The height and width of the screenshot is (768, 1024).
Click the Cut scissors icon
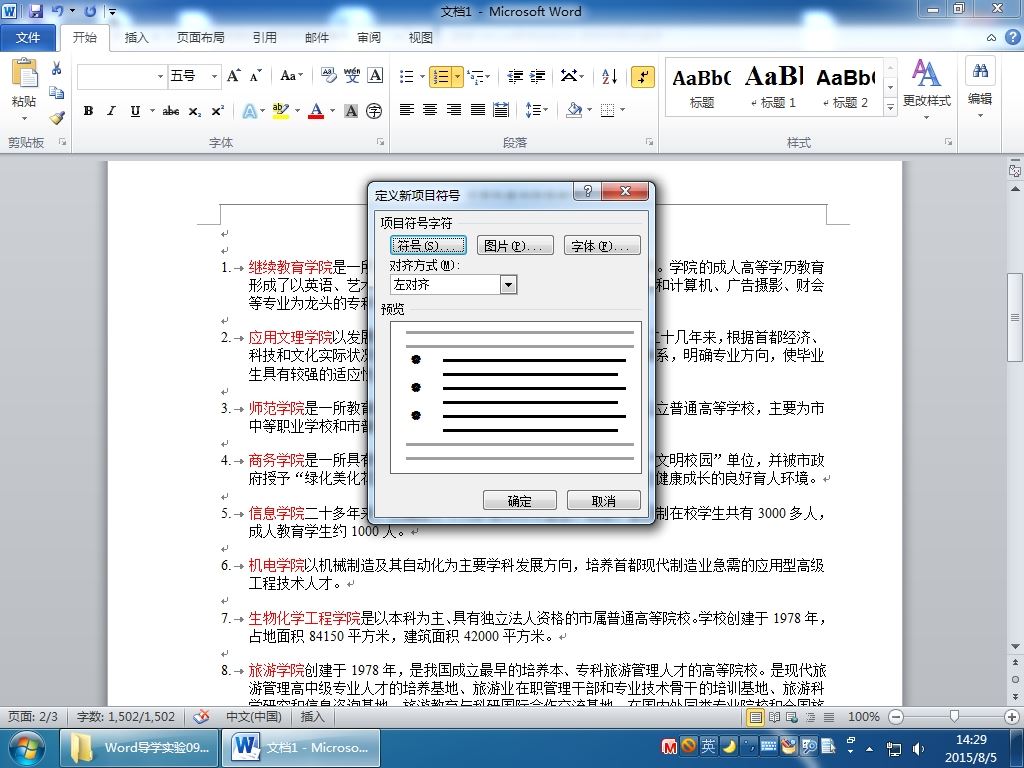point(56,69)
